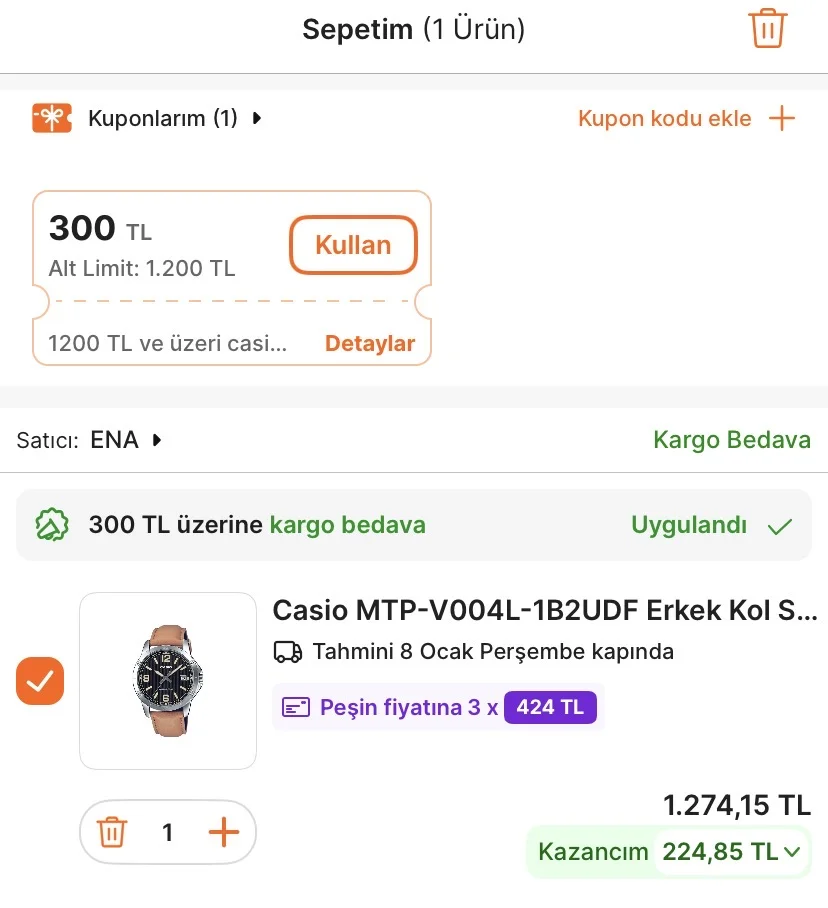Viewport: 828px width, 908px height.
Task: Open the Casio watch product thumbnail
Action: coord(168,681)
